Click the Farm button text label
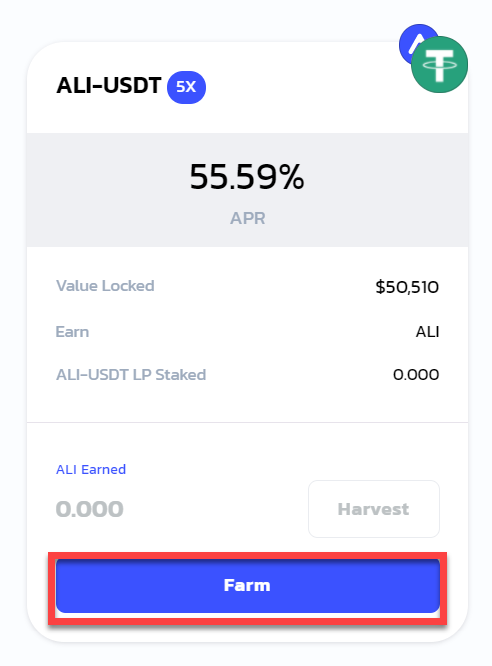Viewport: 492px width, 666px height. tap(247, 585)
